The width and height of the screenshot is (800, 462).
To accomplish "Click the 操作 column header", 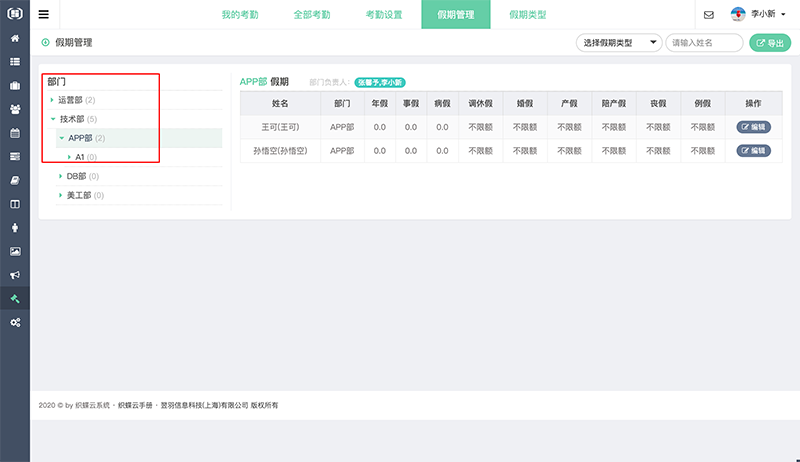I will 753,104.
